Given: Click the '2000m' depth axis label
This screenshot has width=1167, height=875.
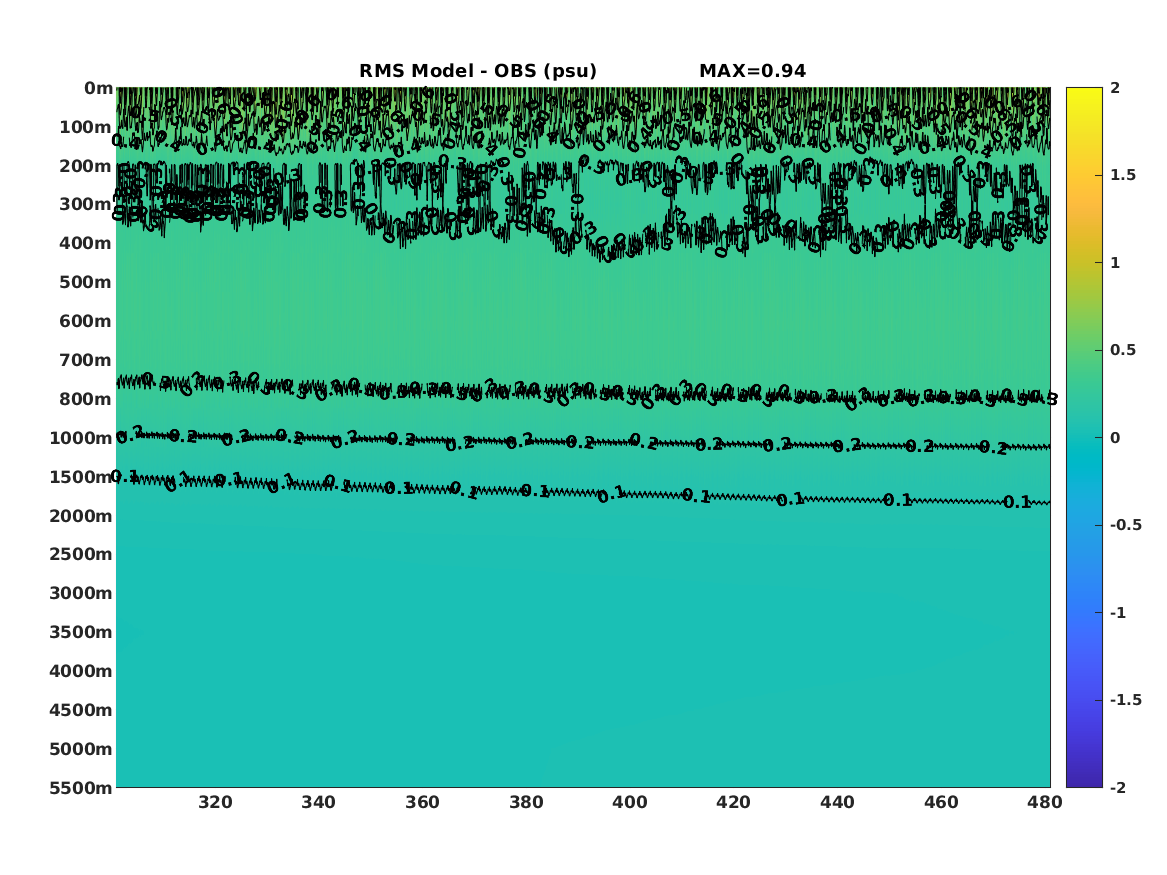Looking at the screenshot, I should tap(81, 516).
